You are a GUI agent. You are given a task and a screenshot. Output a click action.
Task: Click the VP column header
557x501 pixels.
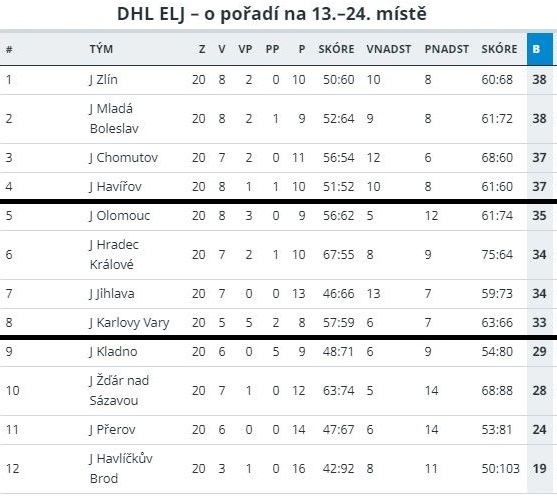tap(245, 49)
